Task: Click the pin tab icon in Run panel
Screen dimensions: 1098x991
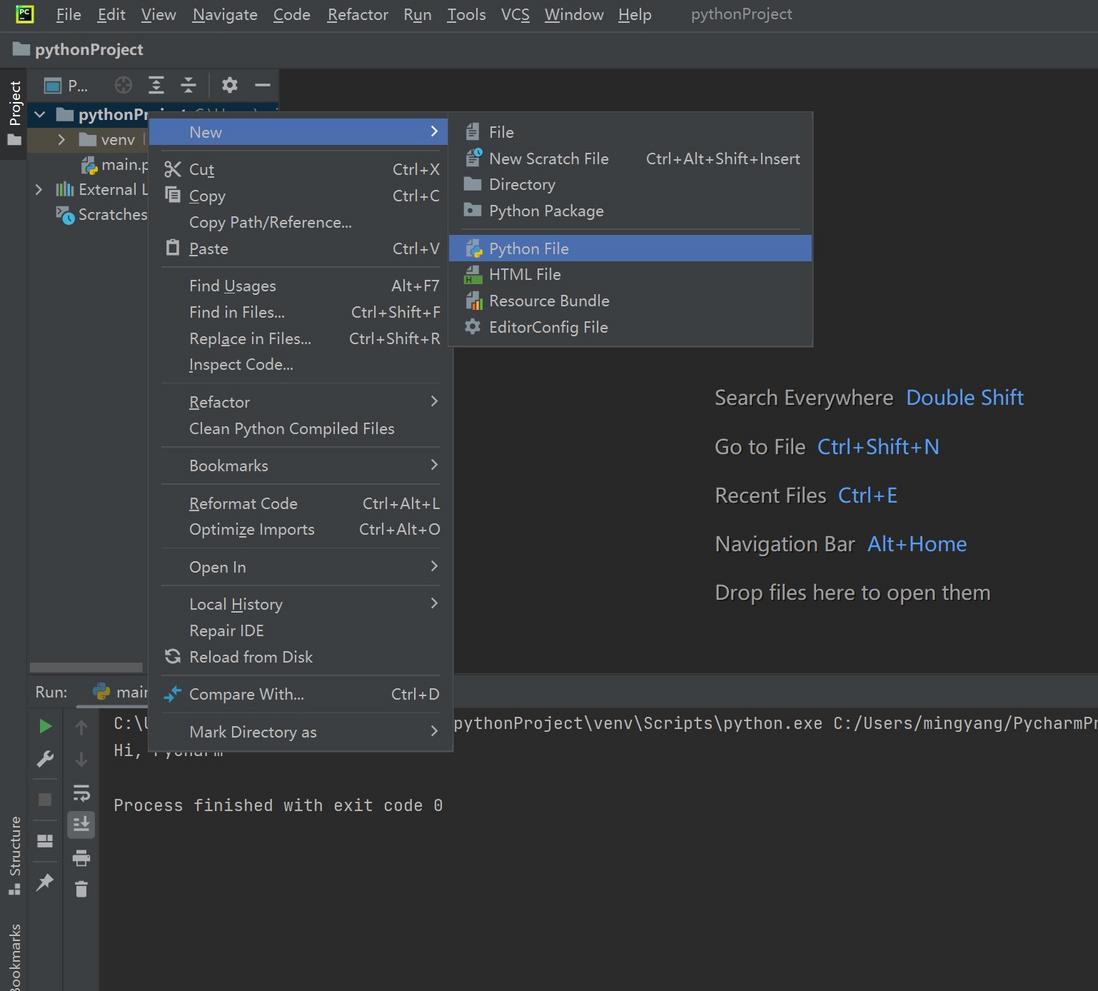Action: [x=45, y=882]
